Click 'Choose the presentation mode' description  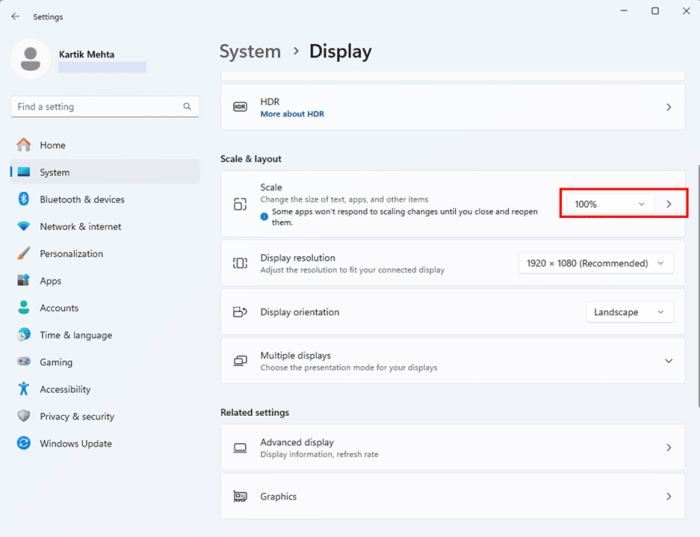[349, 367]
